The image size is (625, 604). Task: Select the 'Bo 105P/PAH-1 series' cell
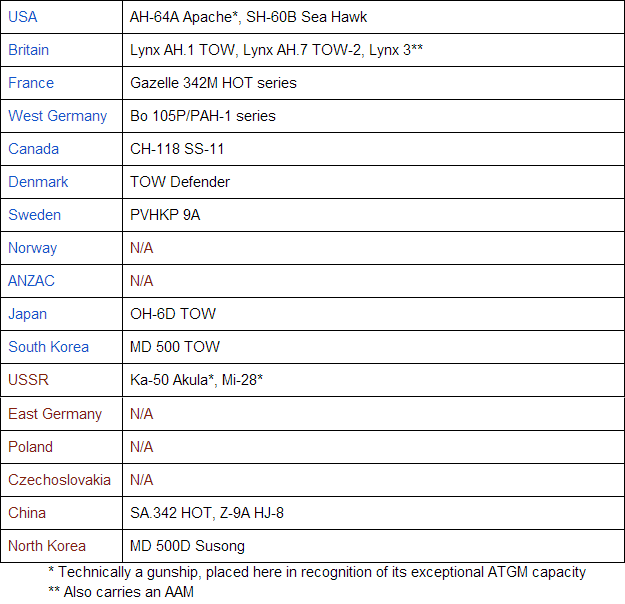pos(373,116)
